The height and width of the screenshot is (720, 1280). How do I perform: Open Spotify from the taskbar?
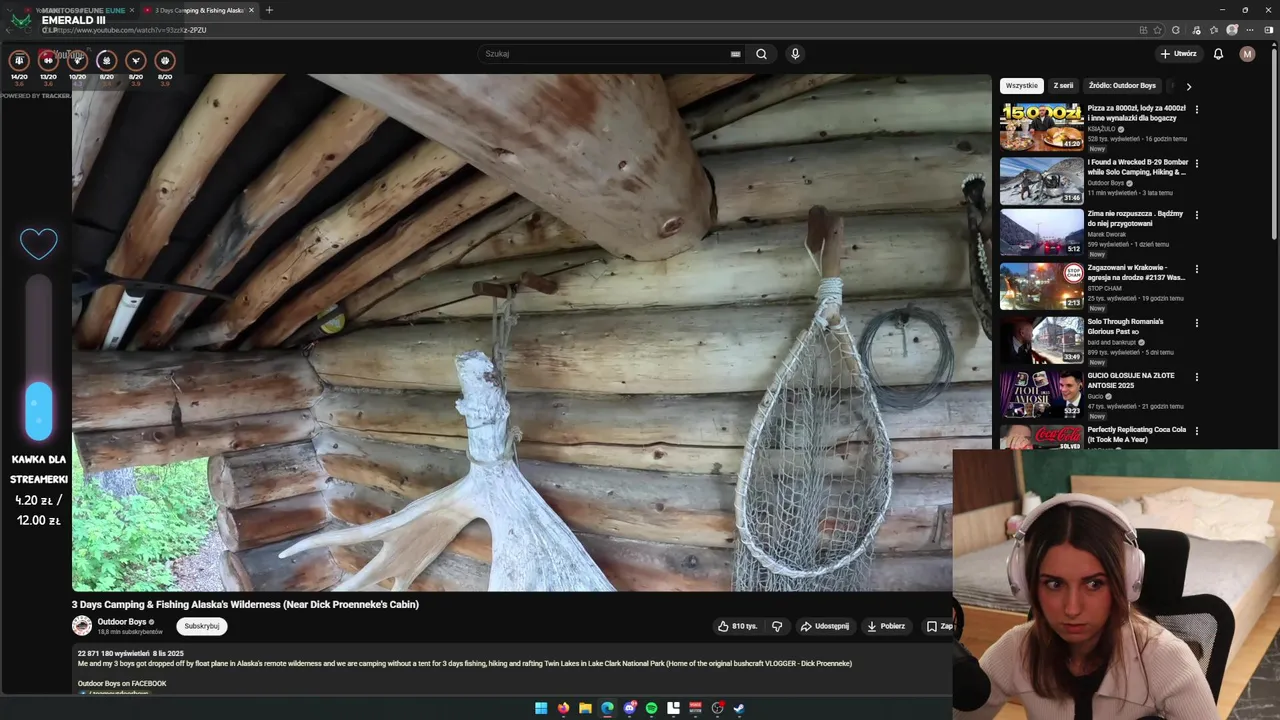651,708
